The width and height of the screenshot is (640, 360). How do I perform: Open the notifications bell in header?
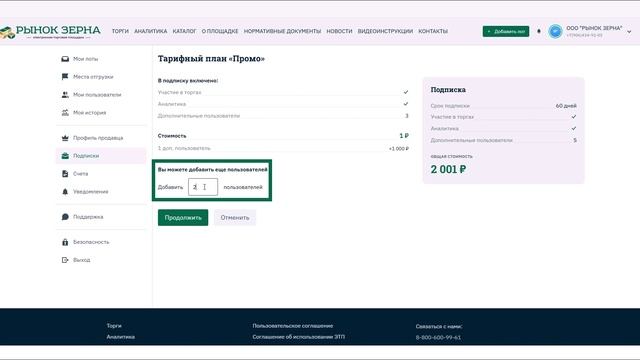(x=539, y=31)
